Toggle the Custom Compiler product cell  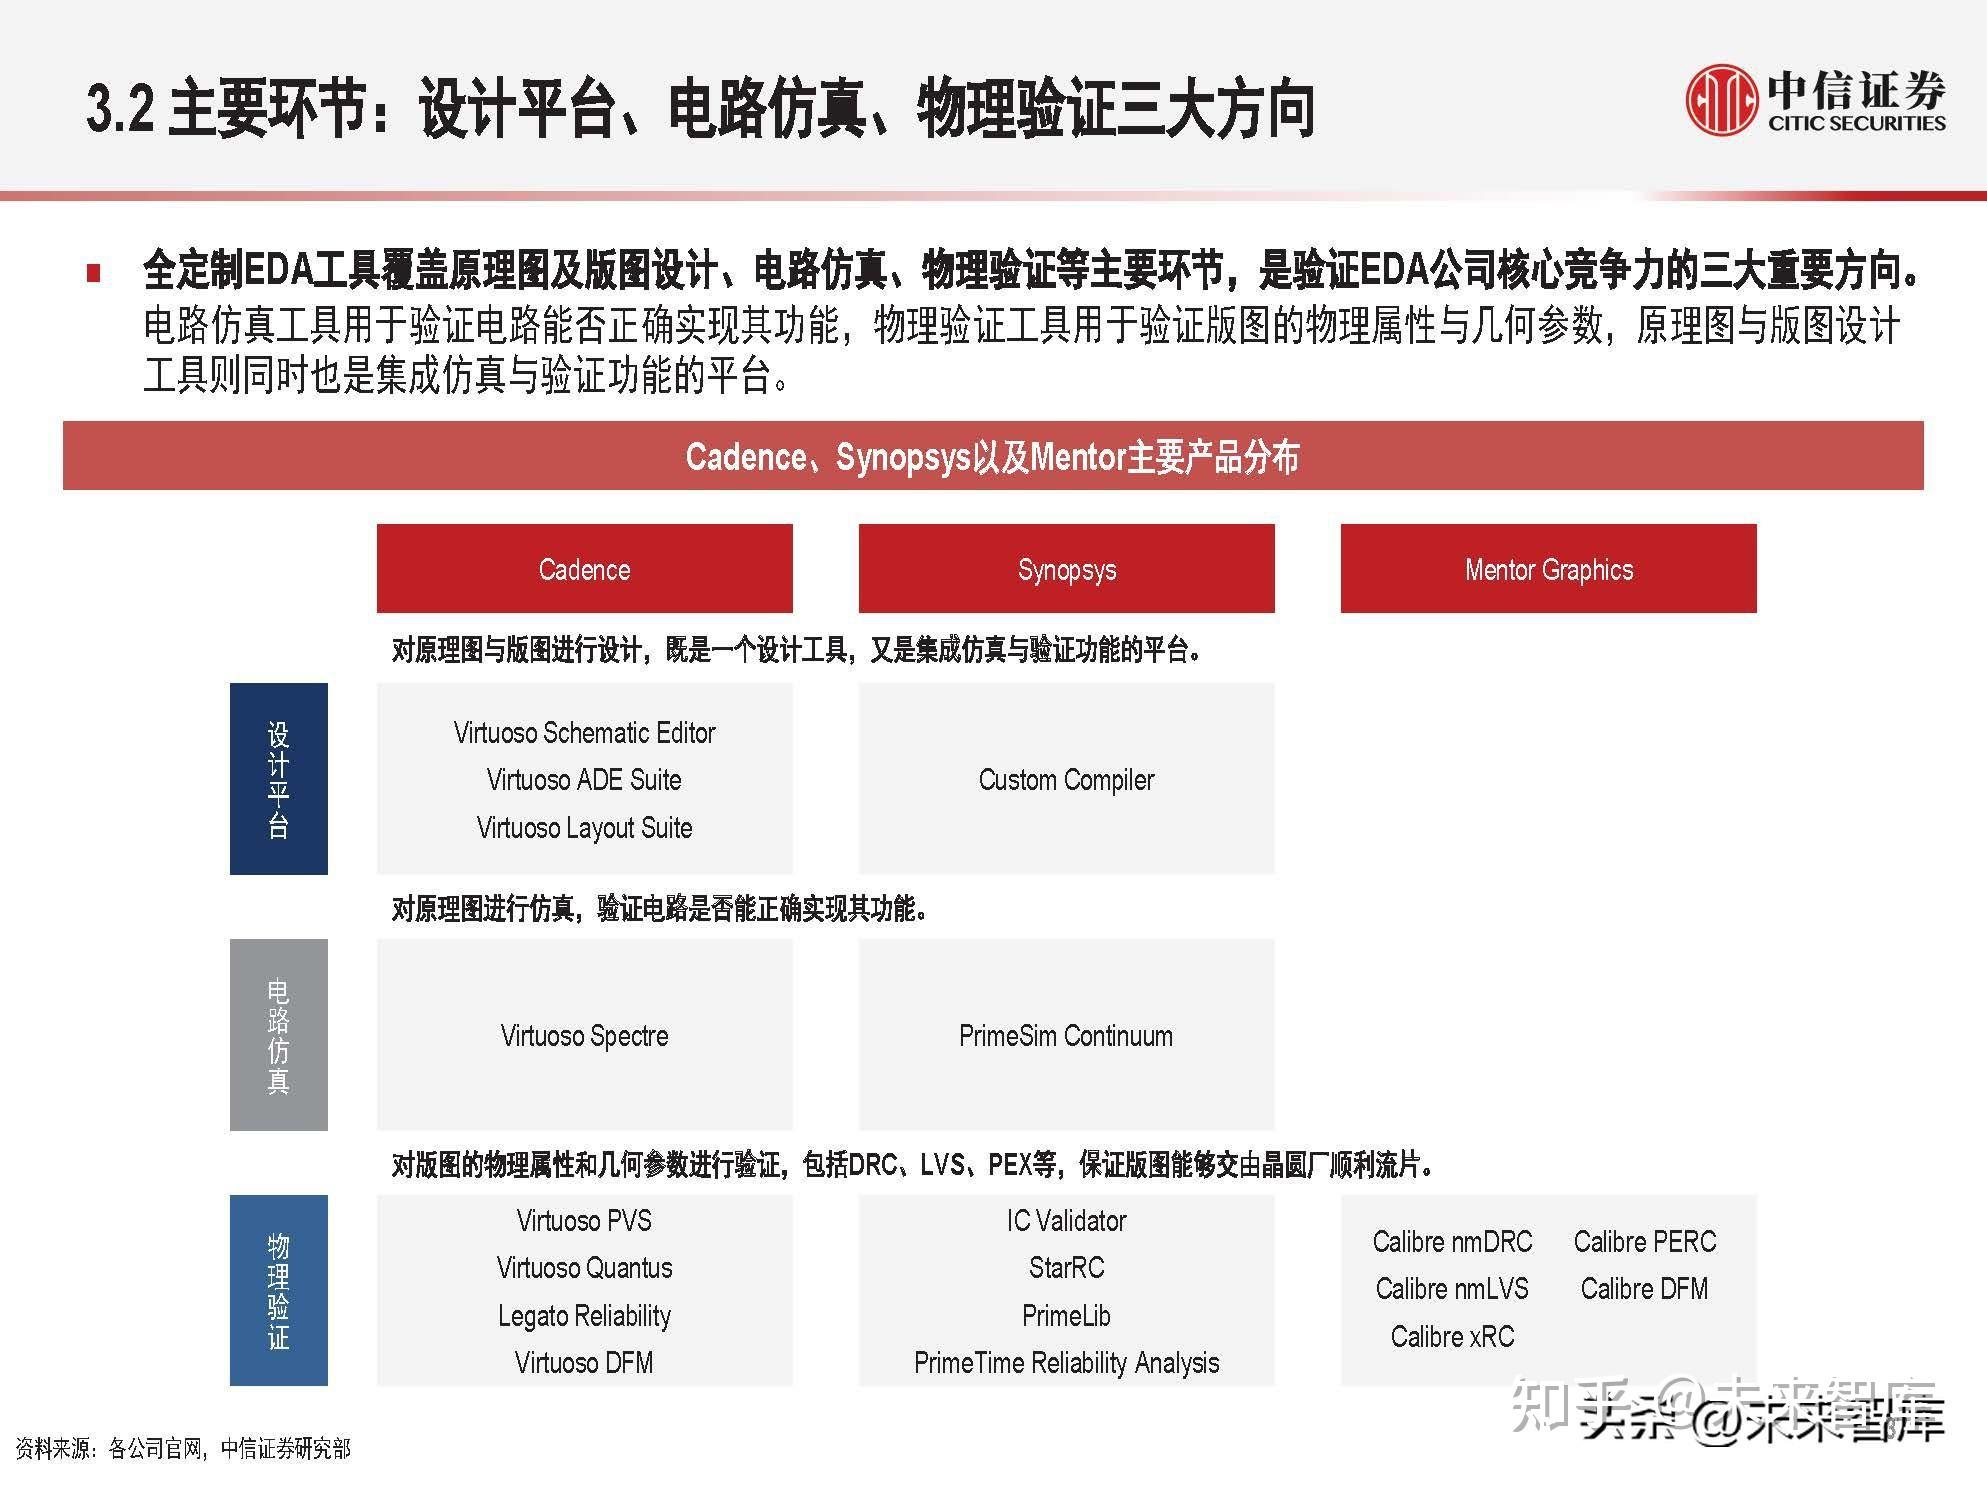click(x=1066, y=781)
